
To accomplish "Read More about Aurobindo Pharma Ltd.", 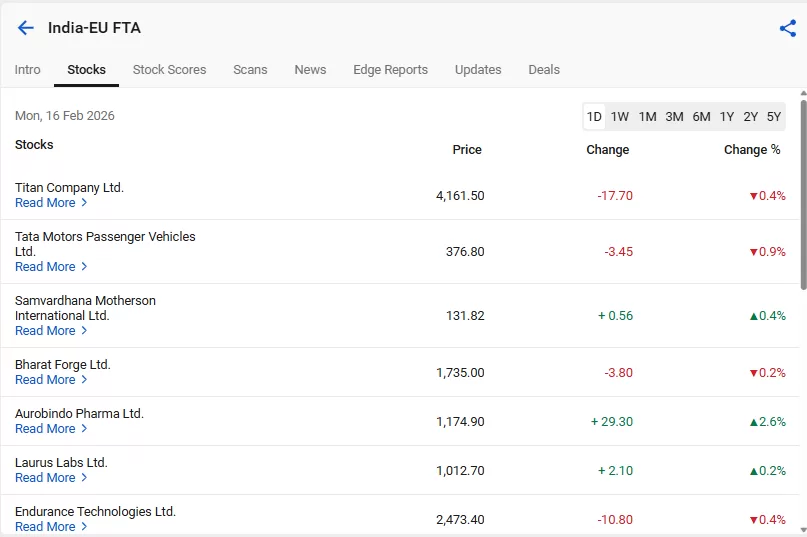I will pyautogui.click(x=51, y=428).
